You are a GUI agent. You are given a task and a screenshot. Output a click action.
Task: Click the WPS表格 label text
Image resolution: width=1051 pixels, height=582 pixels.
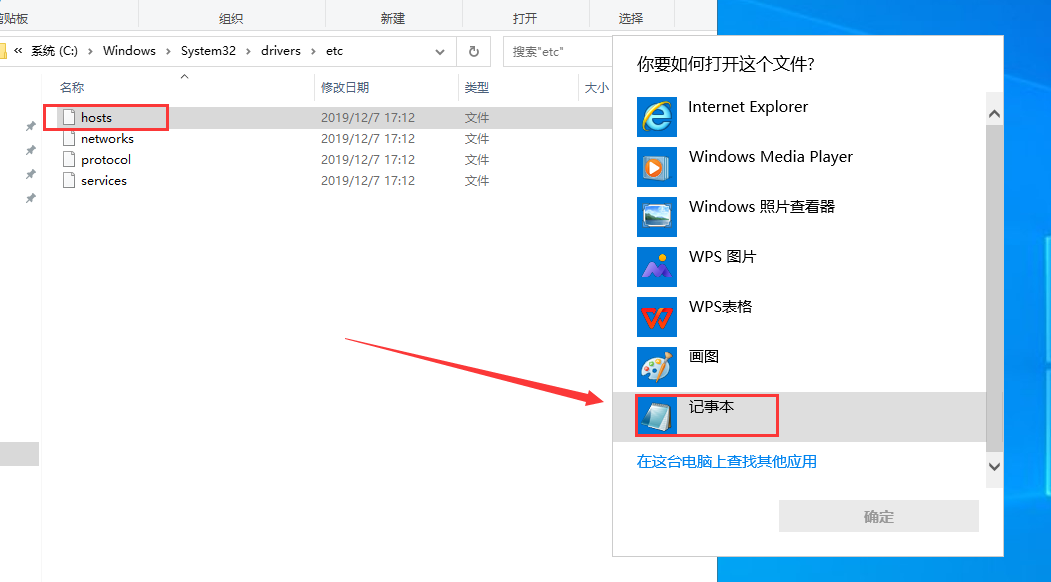pos(721,306)
